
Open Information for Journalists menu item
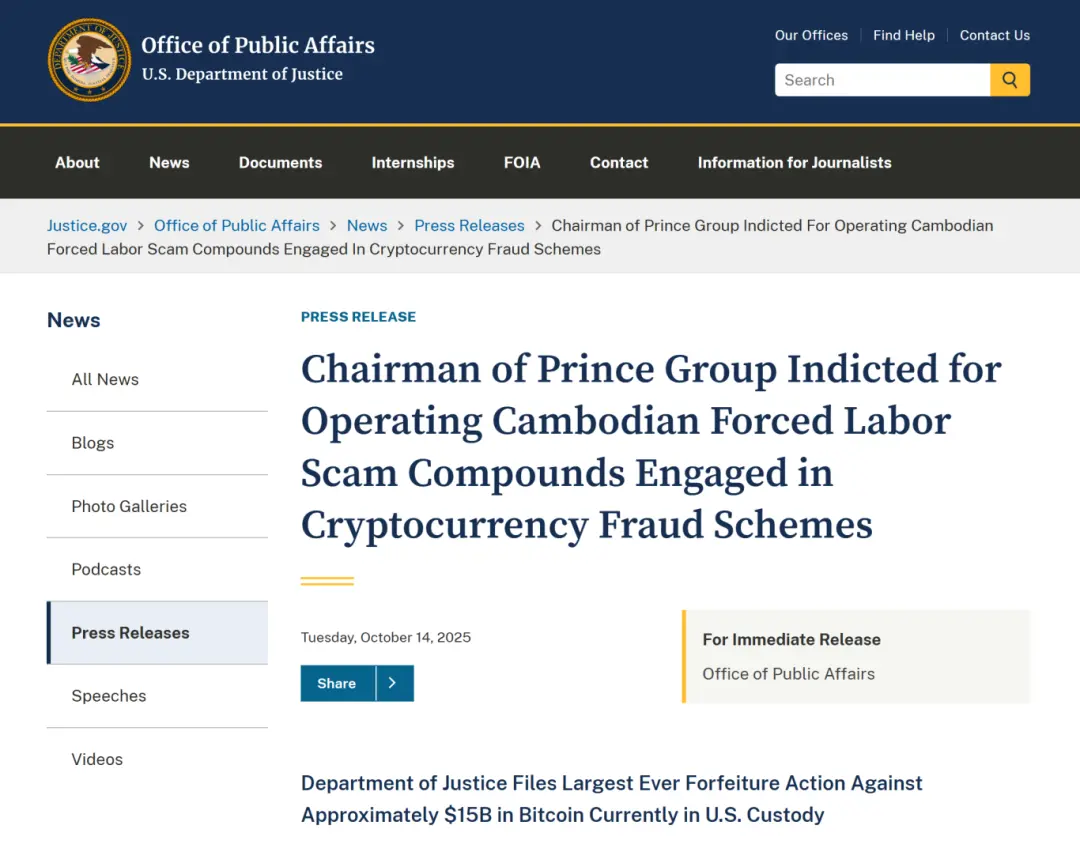click(794, 162)
